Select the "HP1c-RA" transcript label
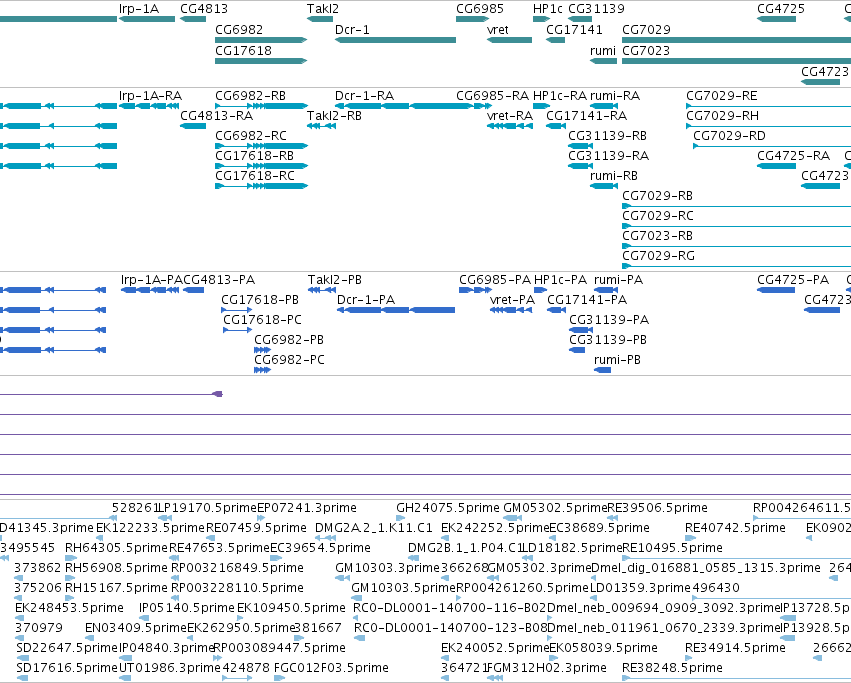The width and height of the screenshot is (851, 683). 560,96
